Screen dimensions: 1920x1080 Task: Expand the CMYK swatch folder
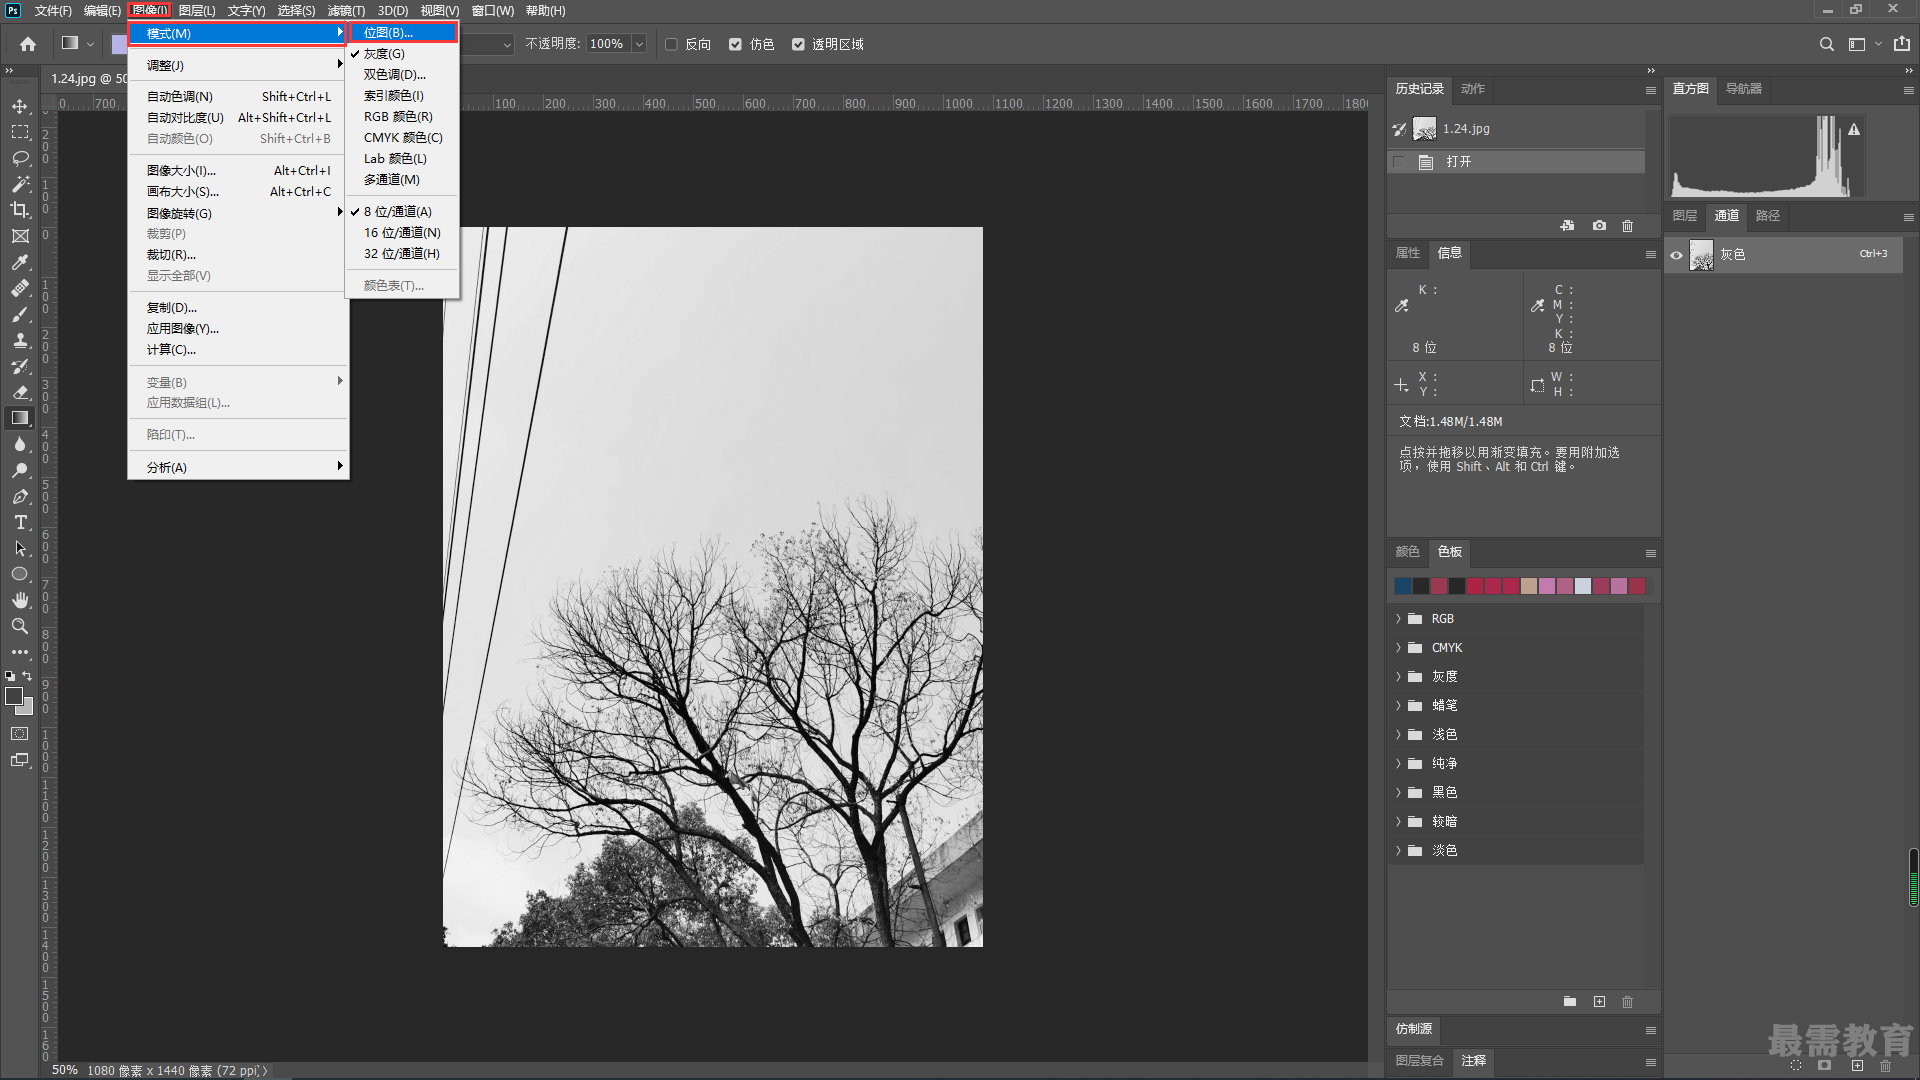point(1398,648)
